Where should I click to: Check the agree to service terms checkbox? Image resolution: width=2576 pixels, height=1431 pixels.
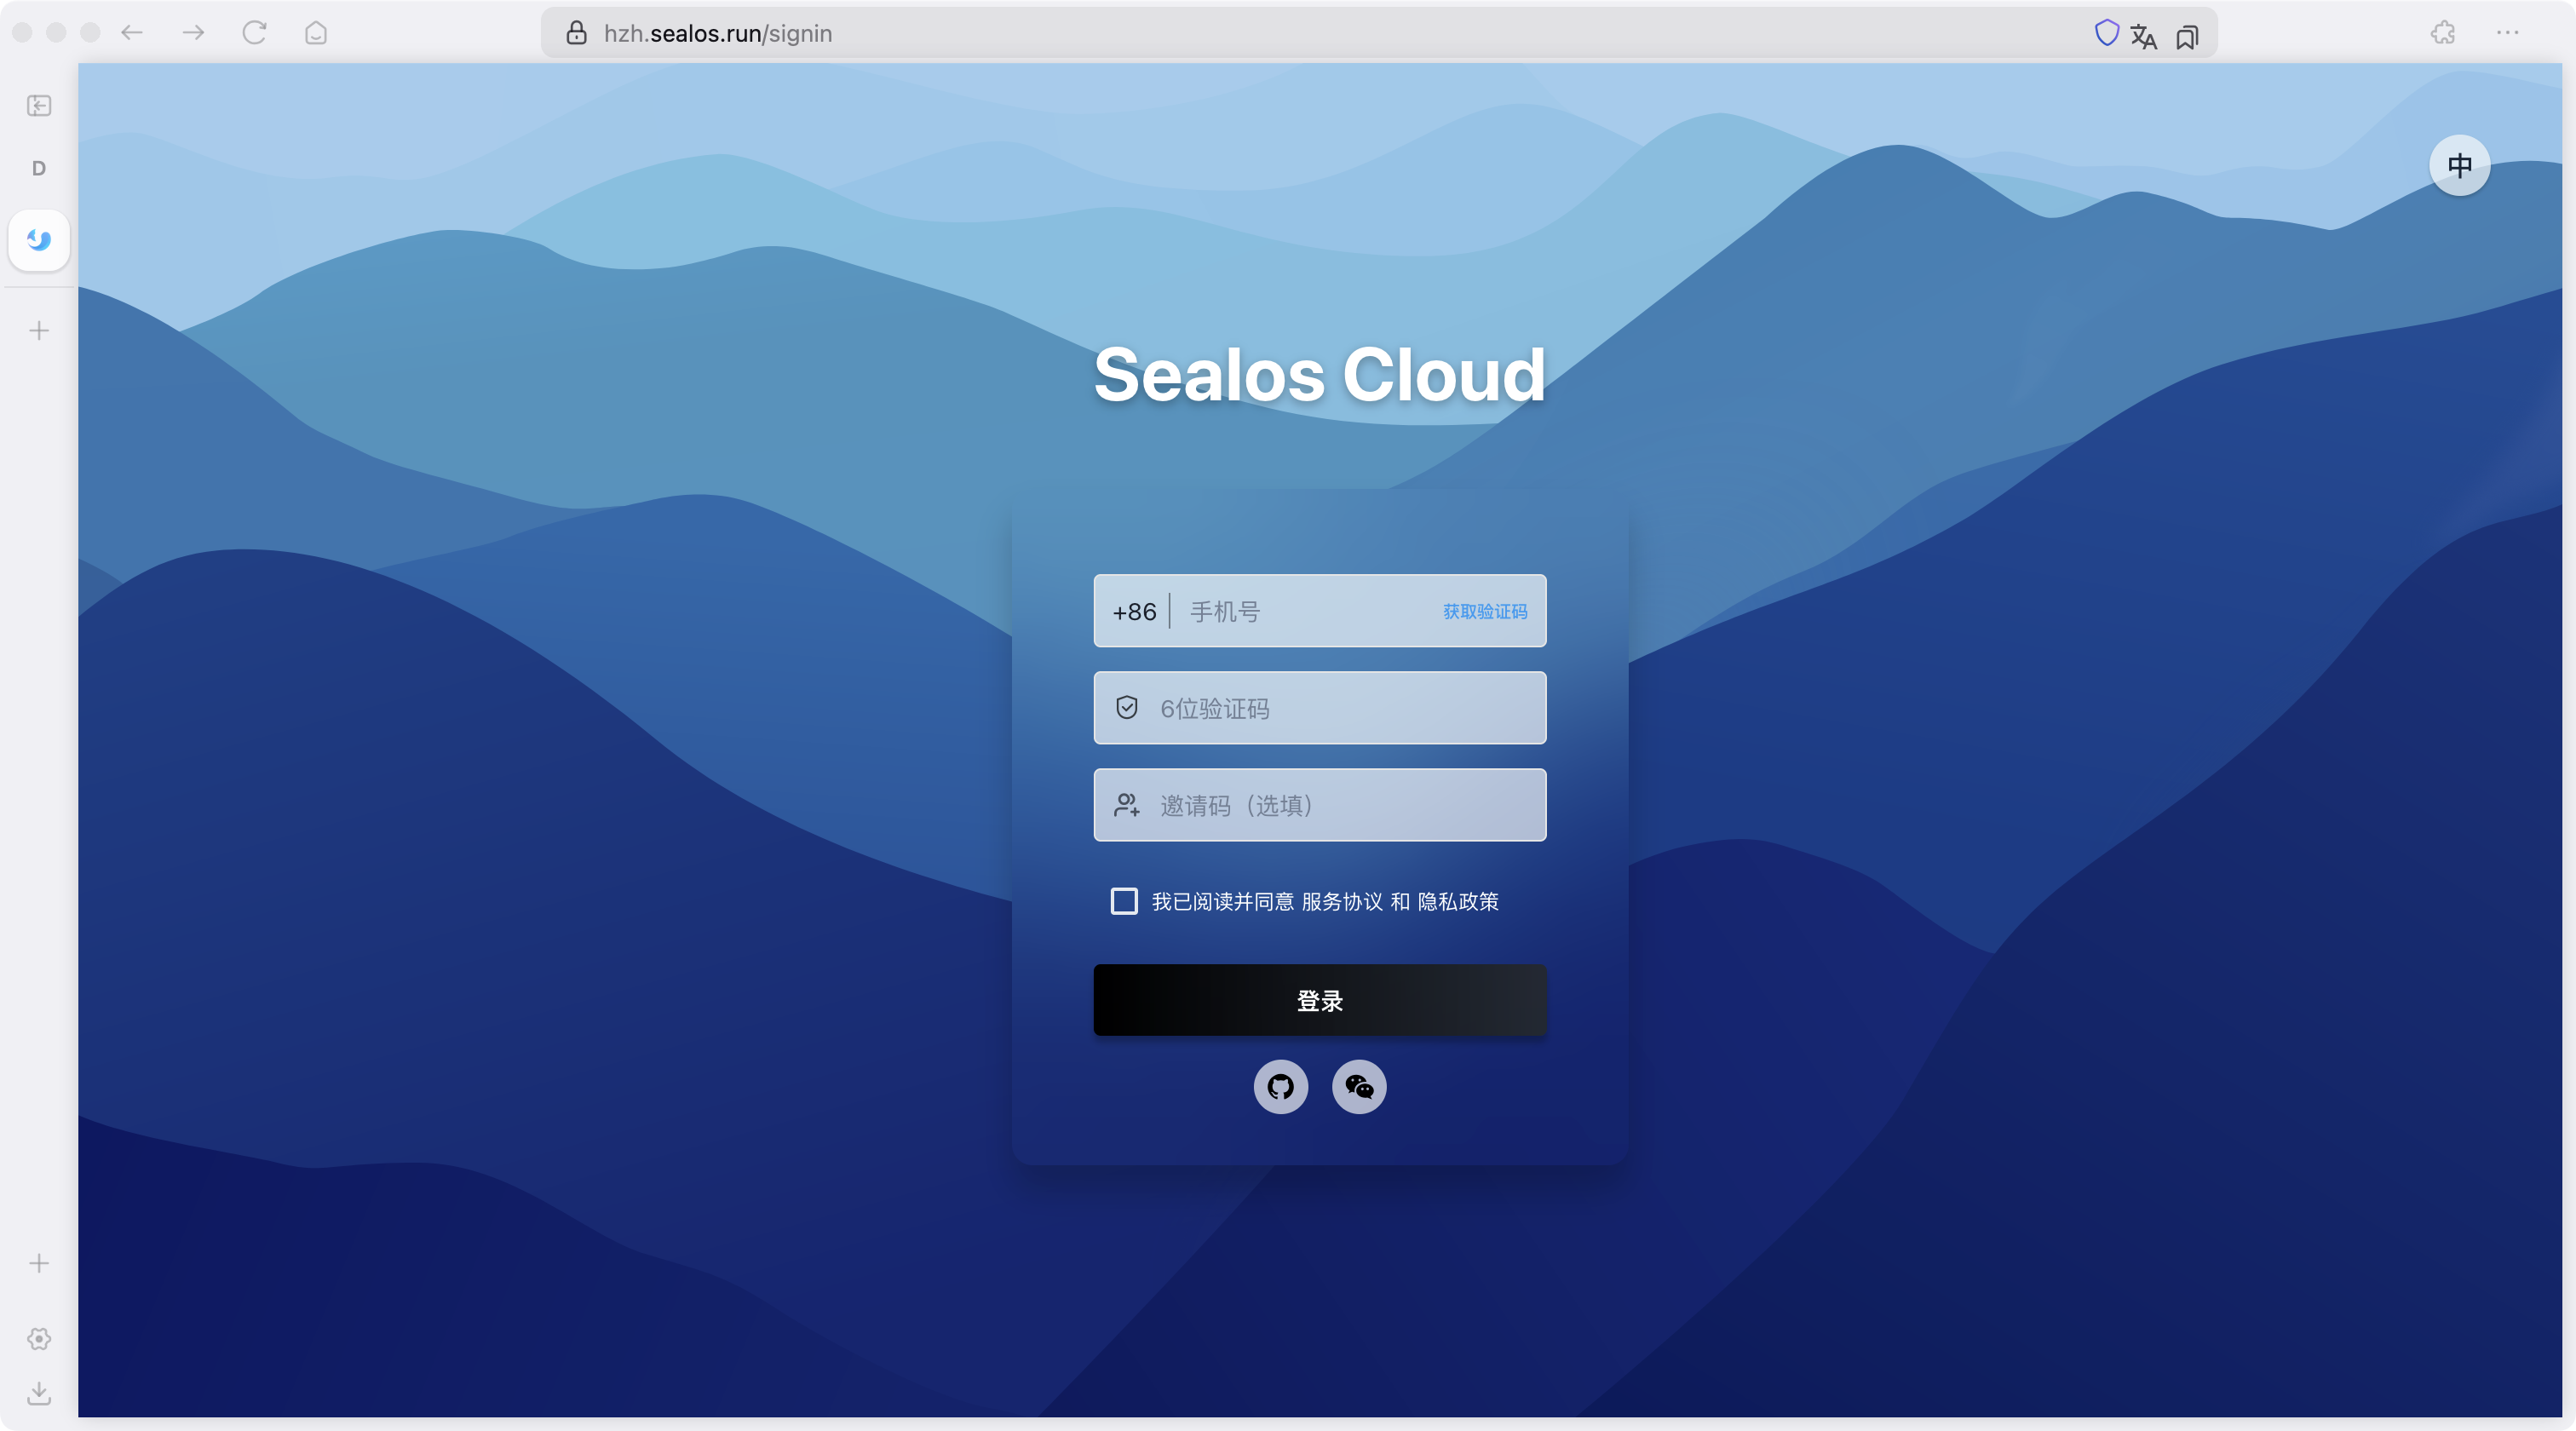(1124, 901)
